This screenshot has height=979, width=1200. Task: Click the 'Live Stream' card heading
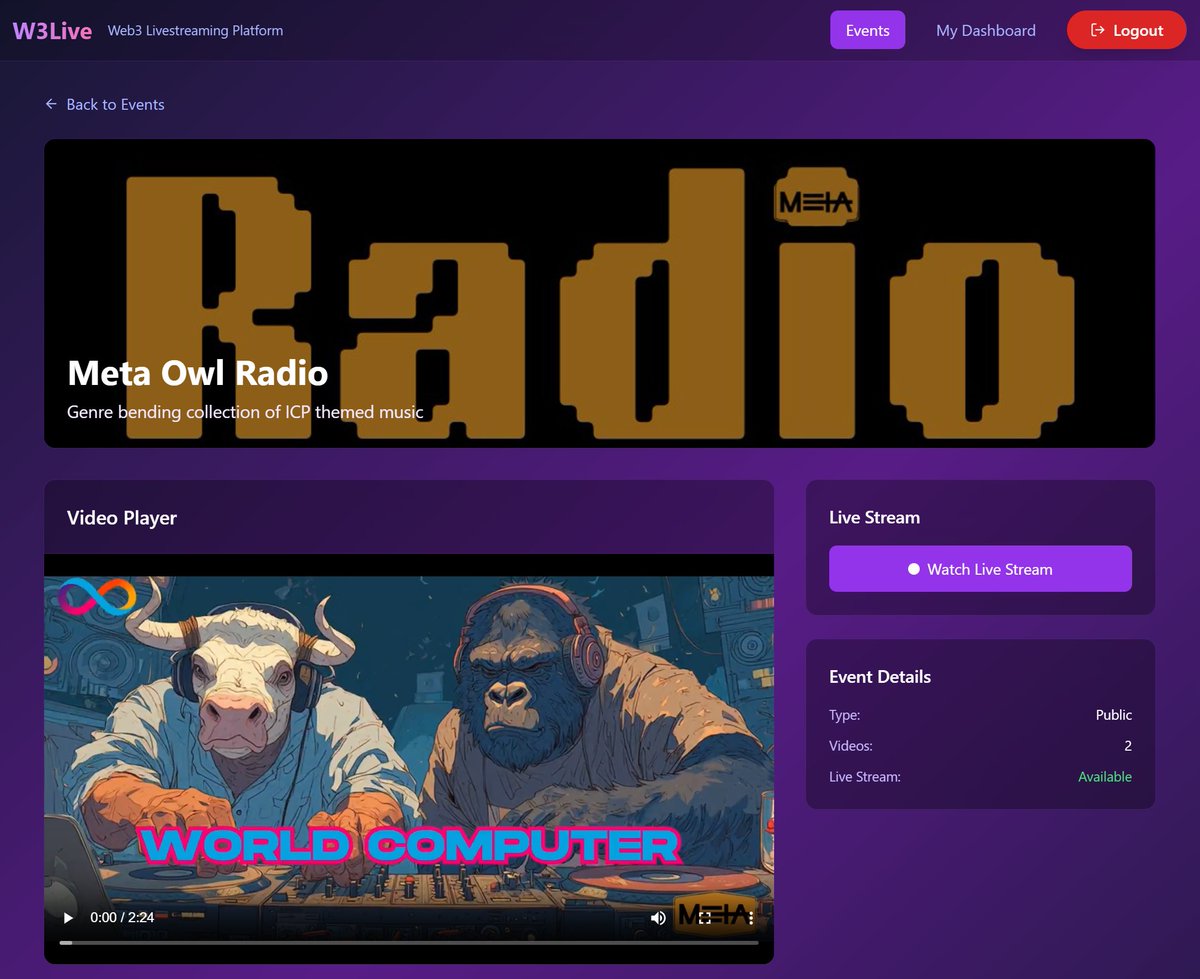874,517
